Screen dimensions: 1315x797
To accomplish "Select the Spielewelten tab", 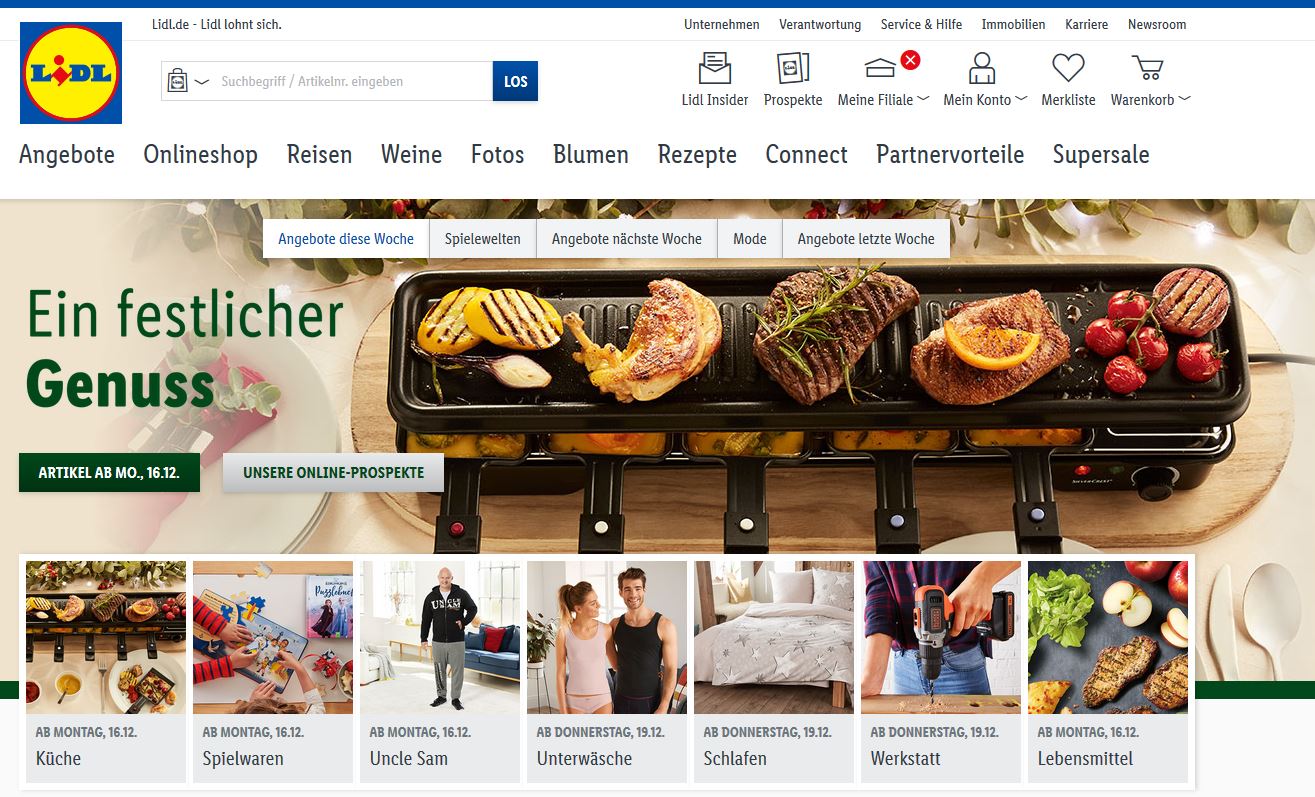I will [483, 239].
